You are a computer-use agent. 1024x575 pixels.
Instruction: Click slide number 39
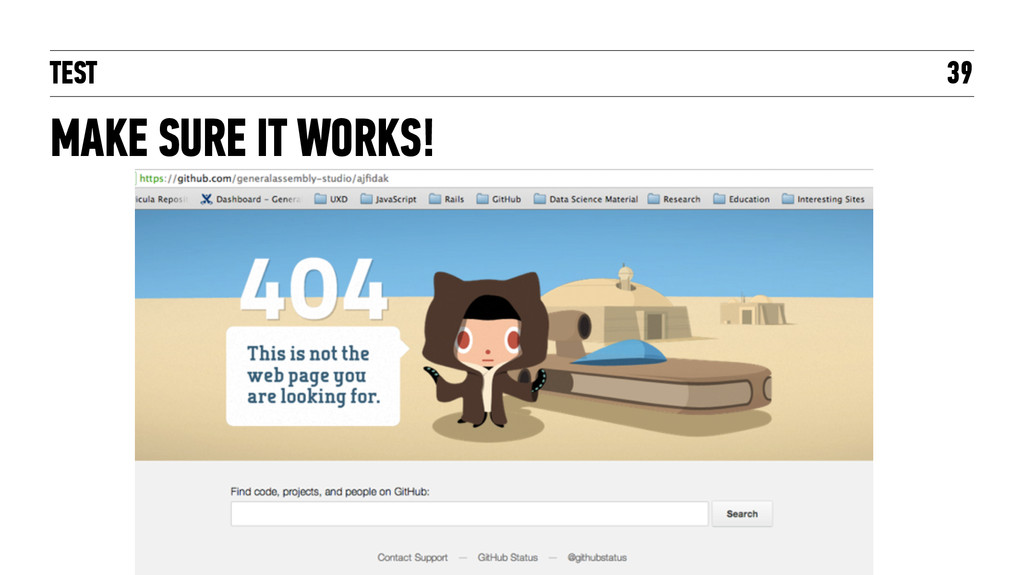point(959,73)
